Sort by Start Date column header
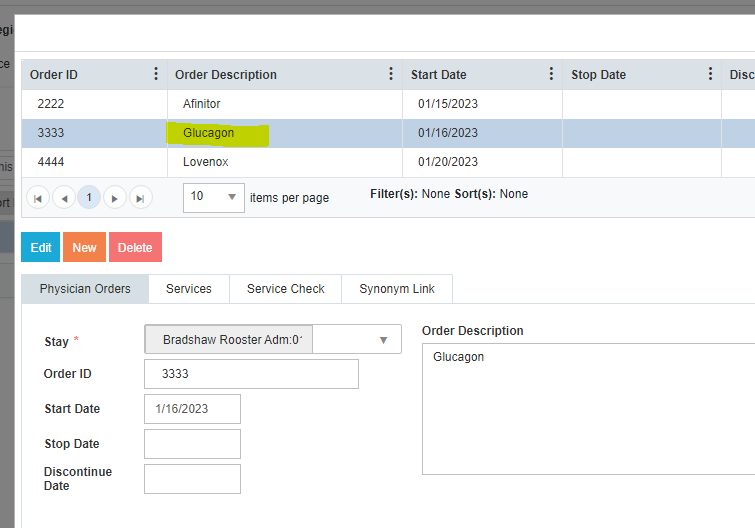Image resolution: width=755 pixels, height=528 pixels. (438, 75)
